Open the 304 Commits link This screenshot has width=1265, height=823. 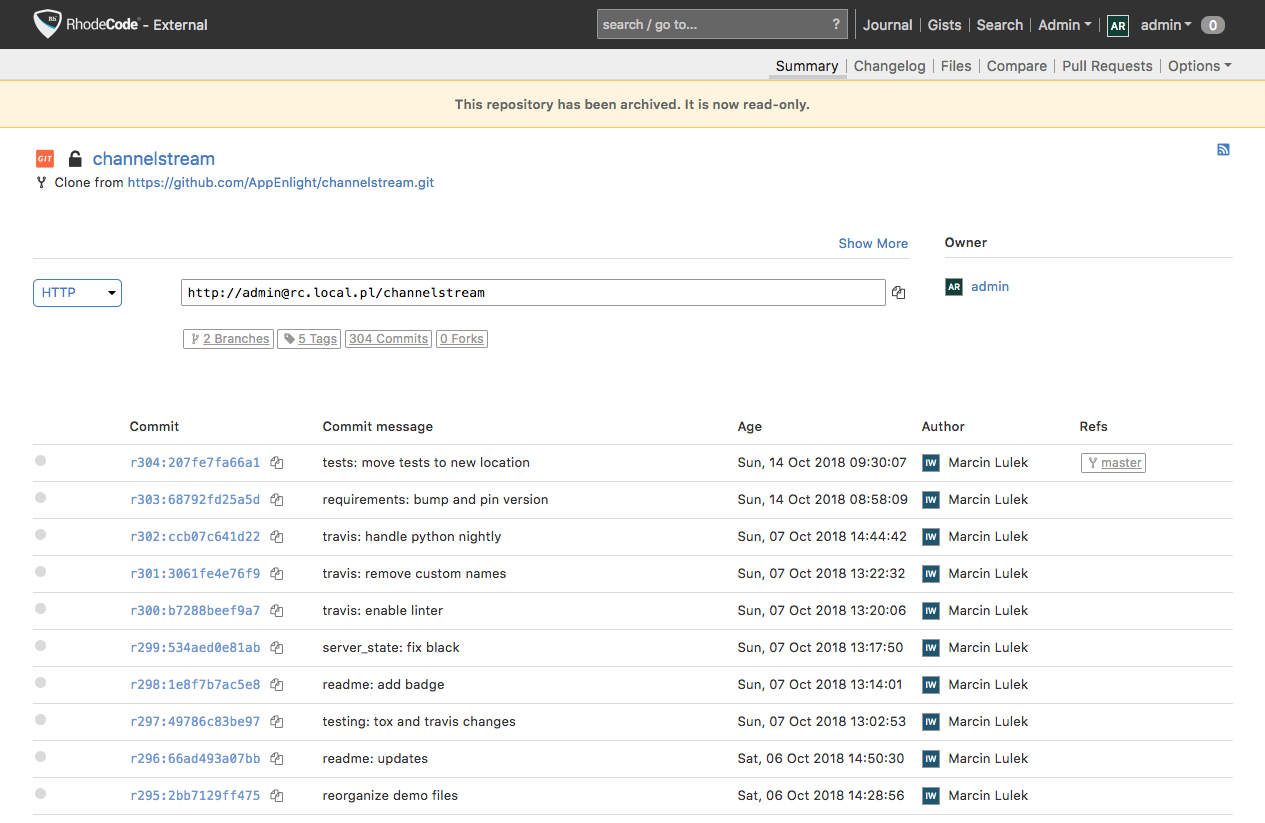[388, 339]
